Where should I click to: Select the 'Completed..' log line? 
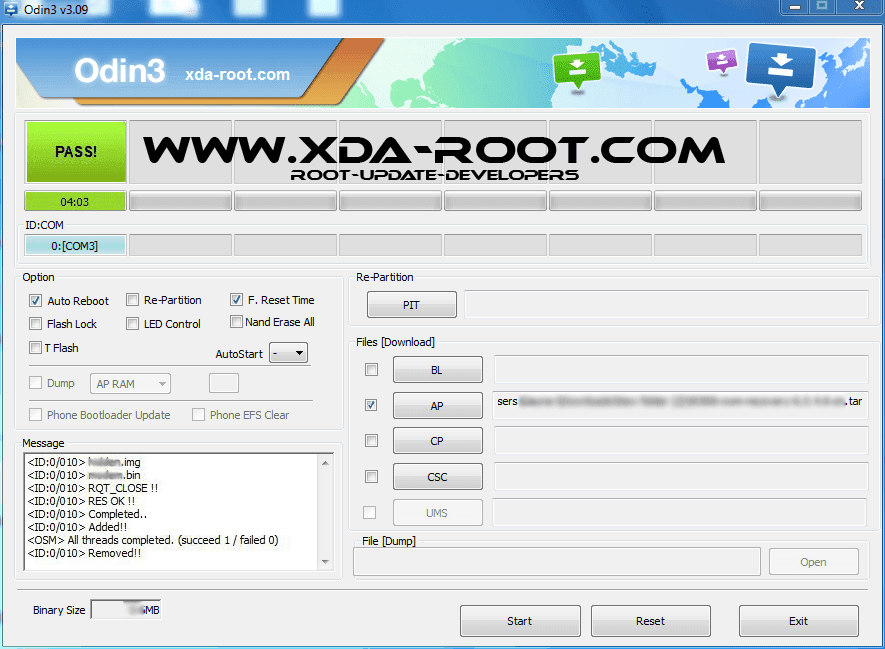[87, 514]
